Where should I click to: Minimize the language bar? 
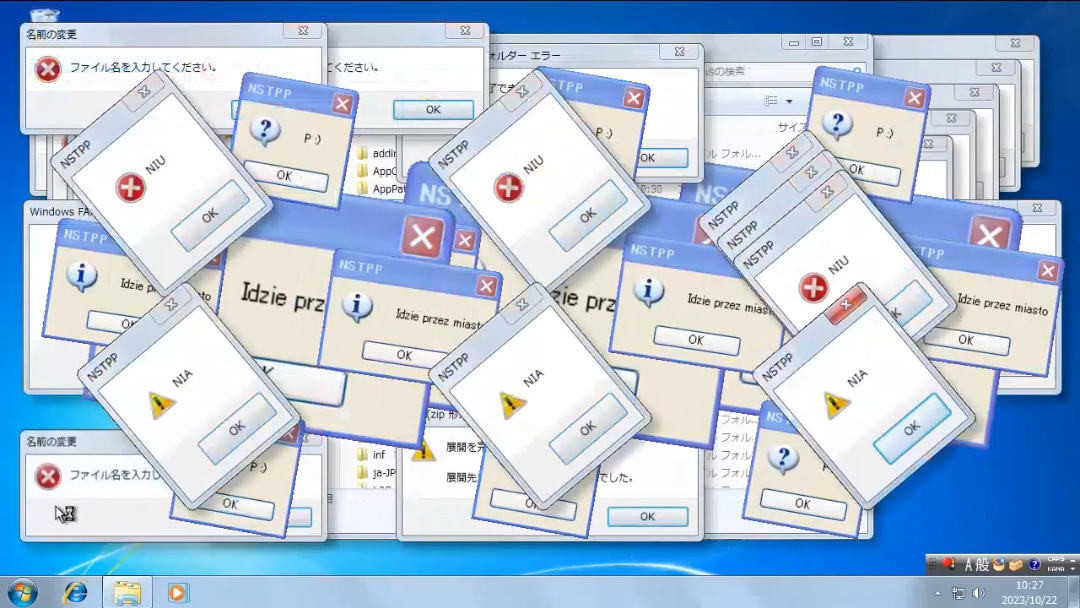point(1073,559)
